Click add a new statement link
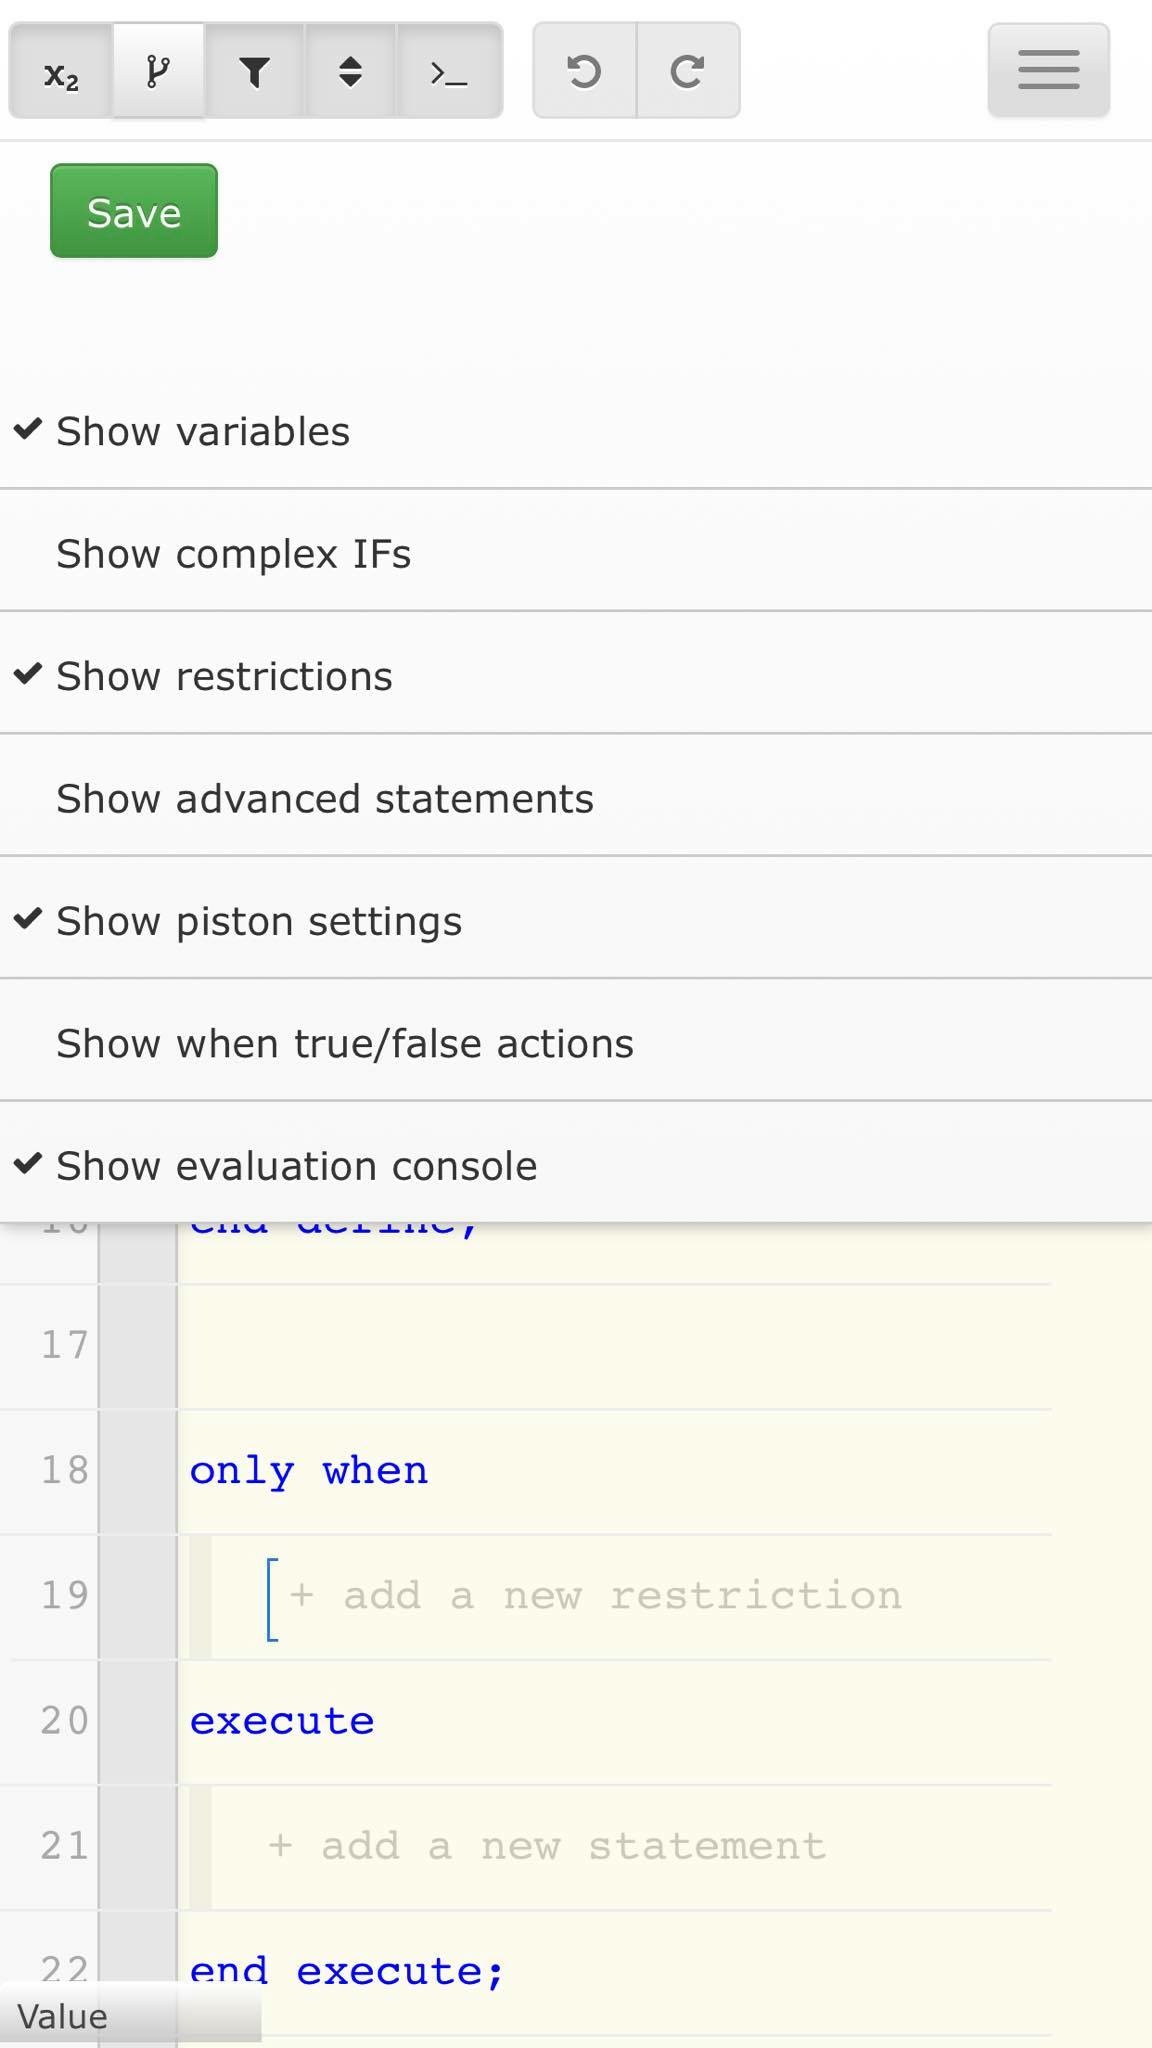The width and height of the screenshot is (1152, 2048). (x=547, y=1846)
